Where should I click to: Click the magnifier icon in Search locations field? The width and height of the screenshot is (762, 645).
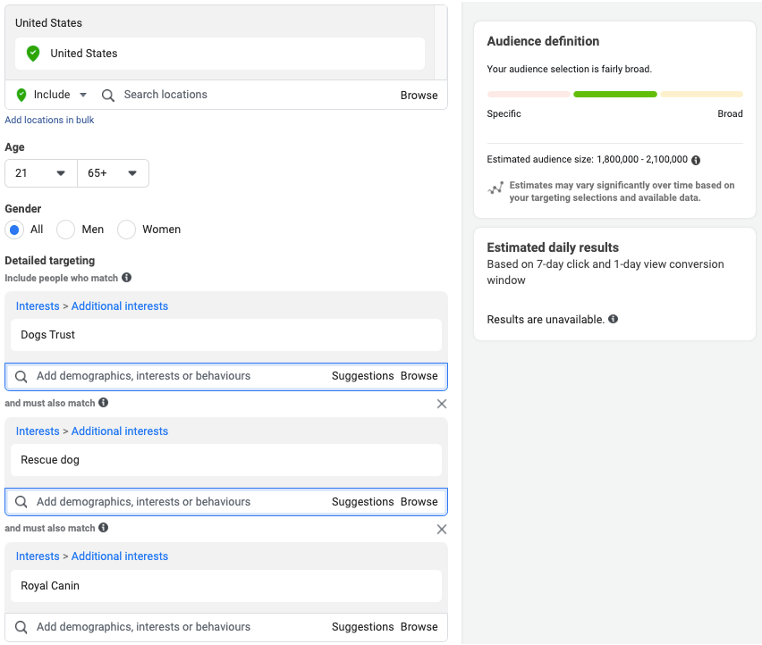pyautogui.click(x=108, y=95)
